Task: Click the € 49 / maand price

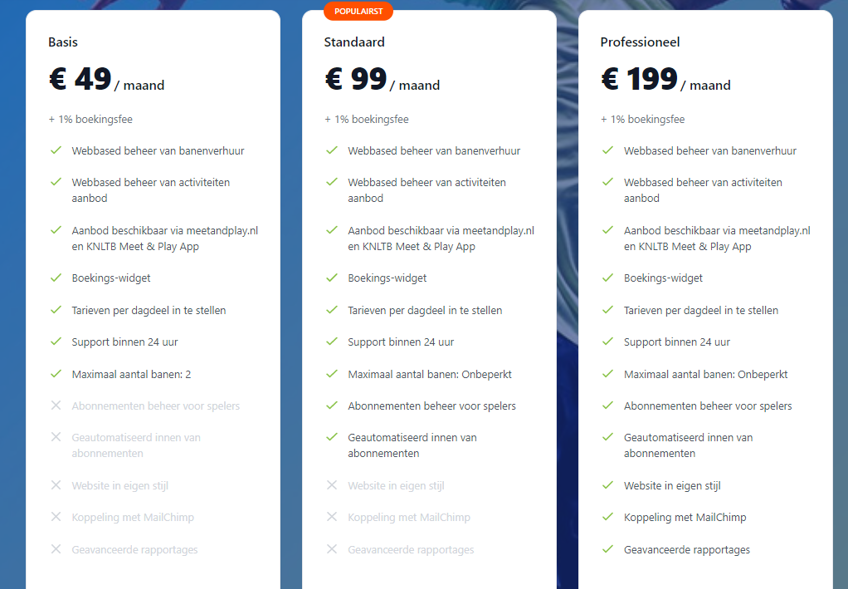Action: tap(107, 80)
